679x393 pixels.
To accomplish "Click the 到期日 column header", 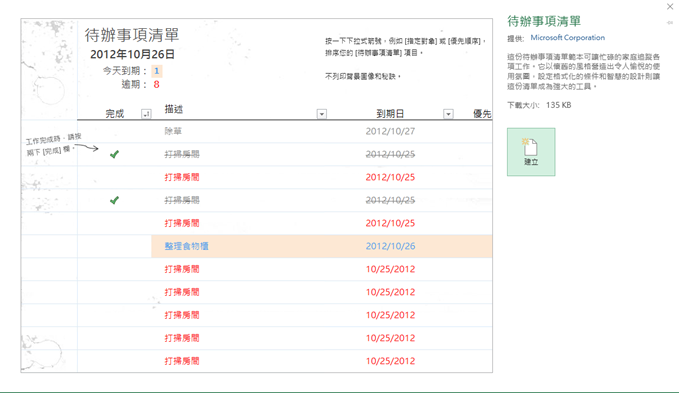I will tap(390, 114).
